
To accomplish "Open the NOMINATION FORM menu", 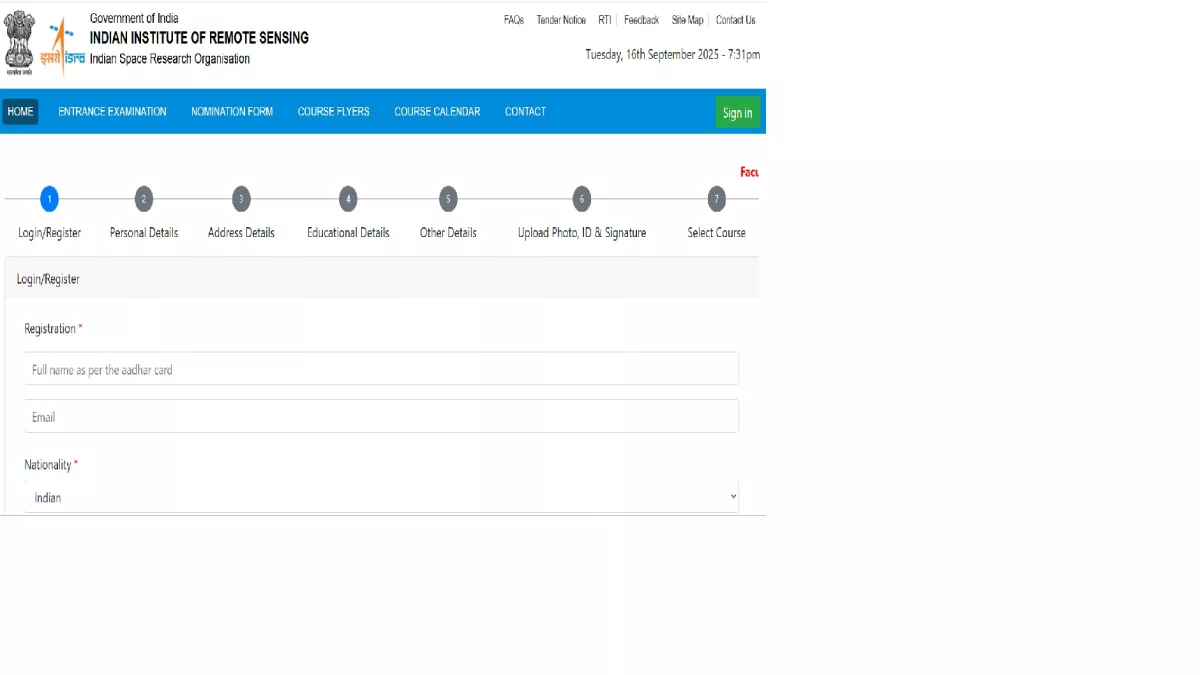I will pyautogui.click(x=232, y=111).
